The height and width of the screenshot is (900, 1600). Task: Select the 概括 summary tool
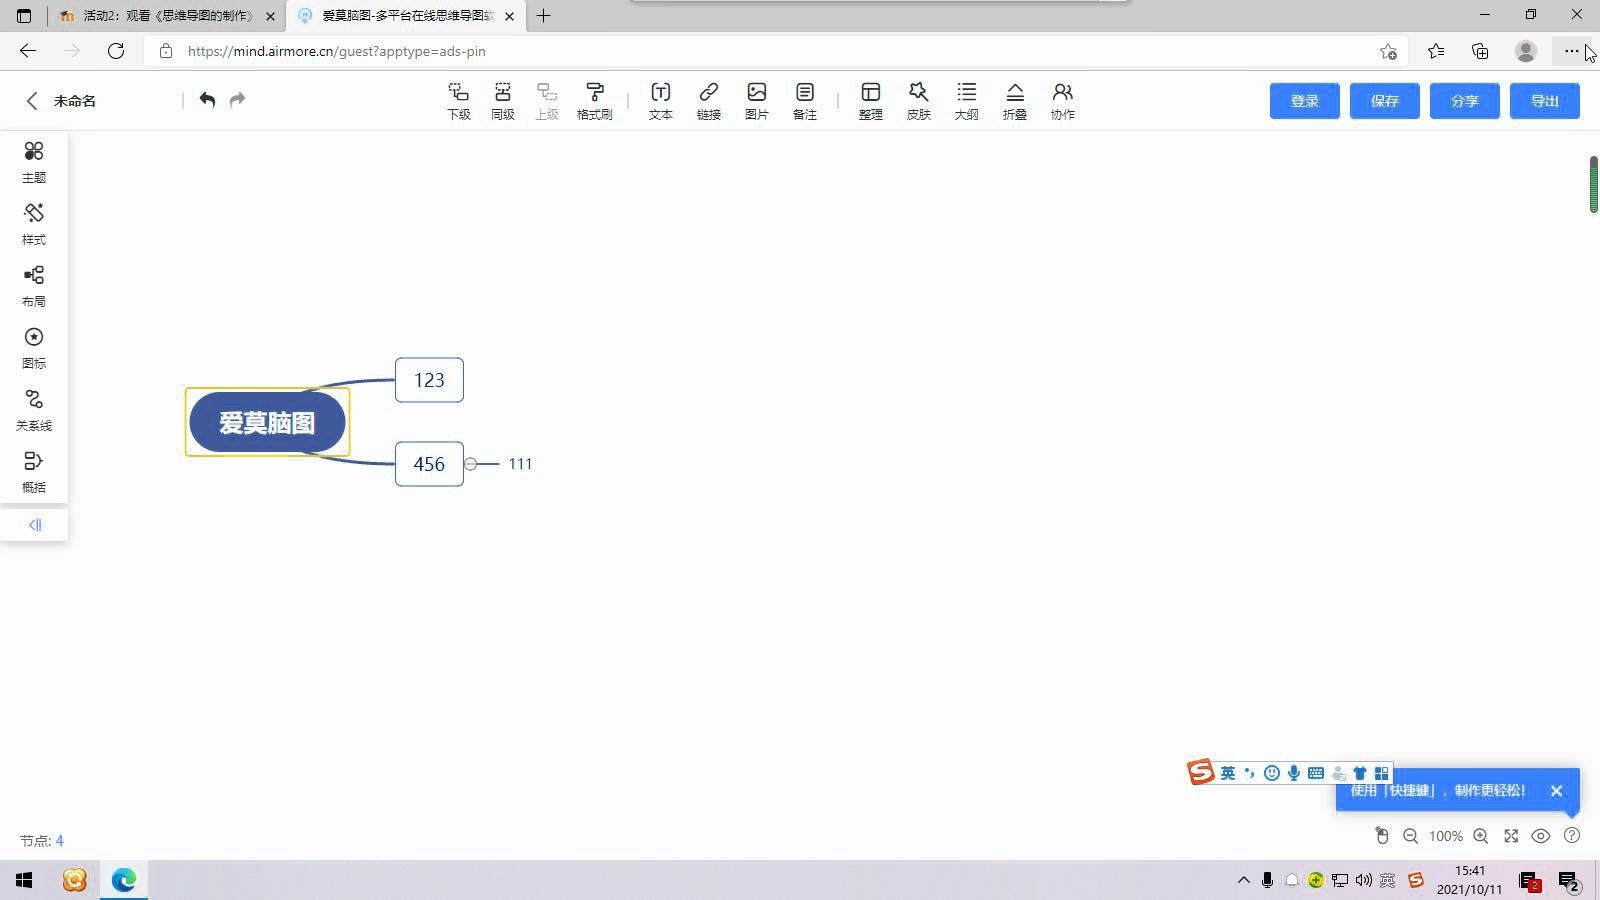click(x=34, y=472)
